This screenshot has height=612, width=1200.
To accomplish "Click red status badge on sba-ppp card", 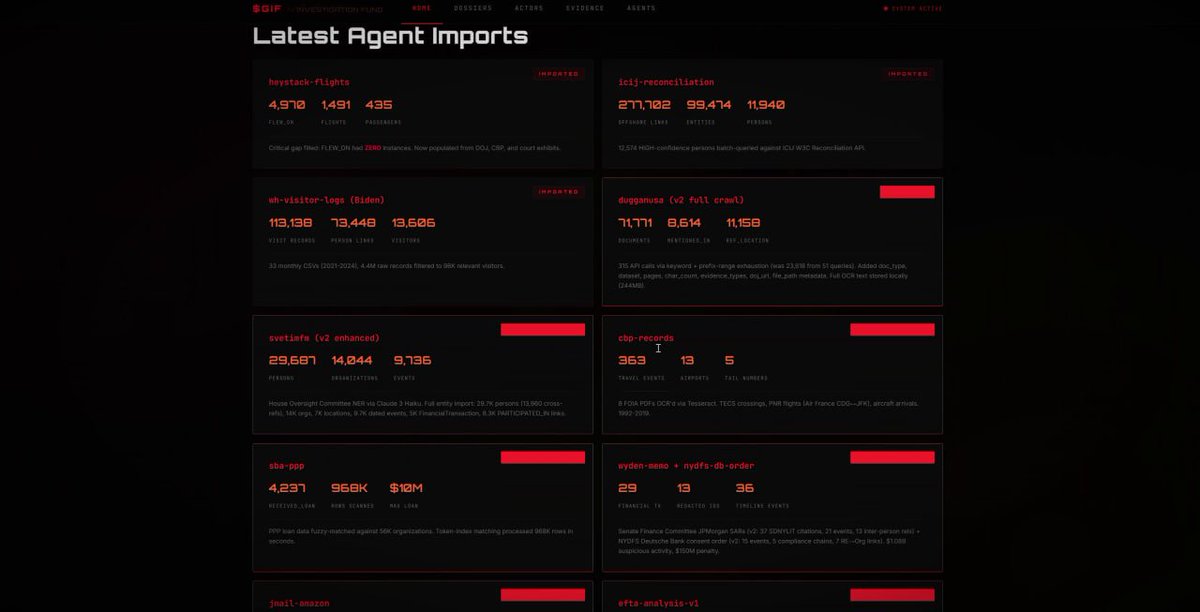I will (542, 457).
